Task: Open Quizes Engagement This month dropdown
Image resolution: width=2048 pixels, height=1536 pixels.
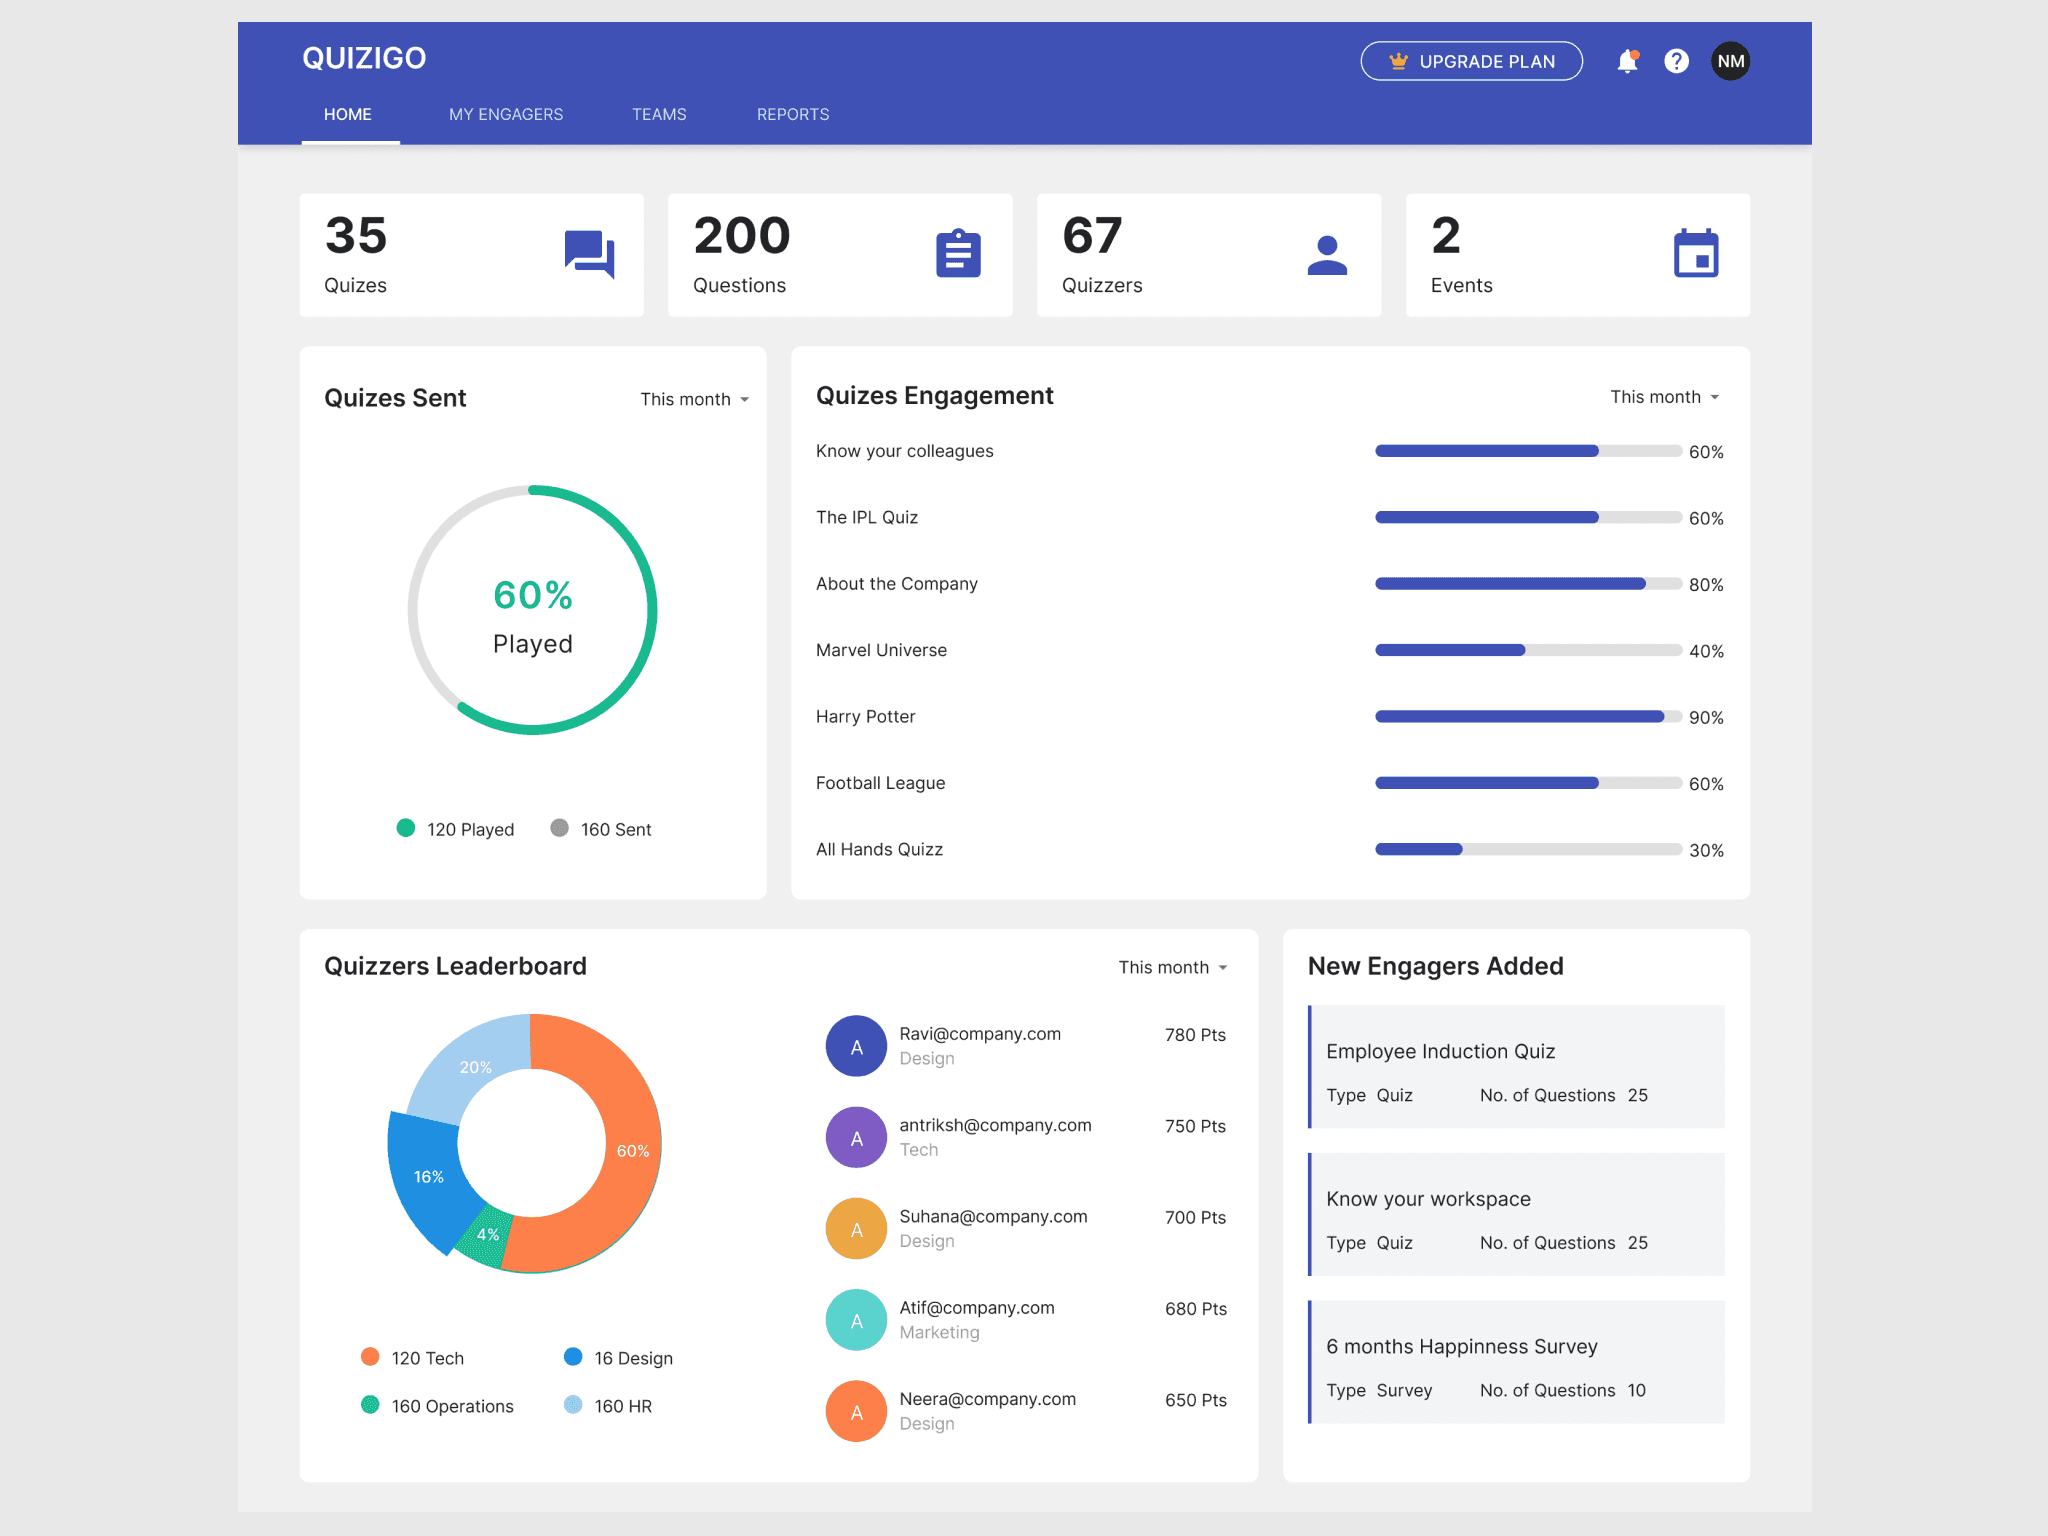Action: tap(1664, 397)
